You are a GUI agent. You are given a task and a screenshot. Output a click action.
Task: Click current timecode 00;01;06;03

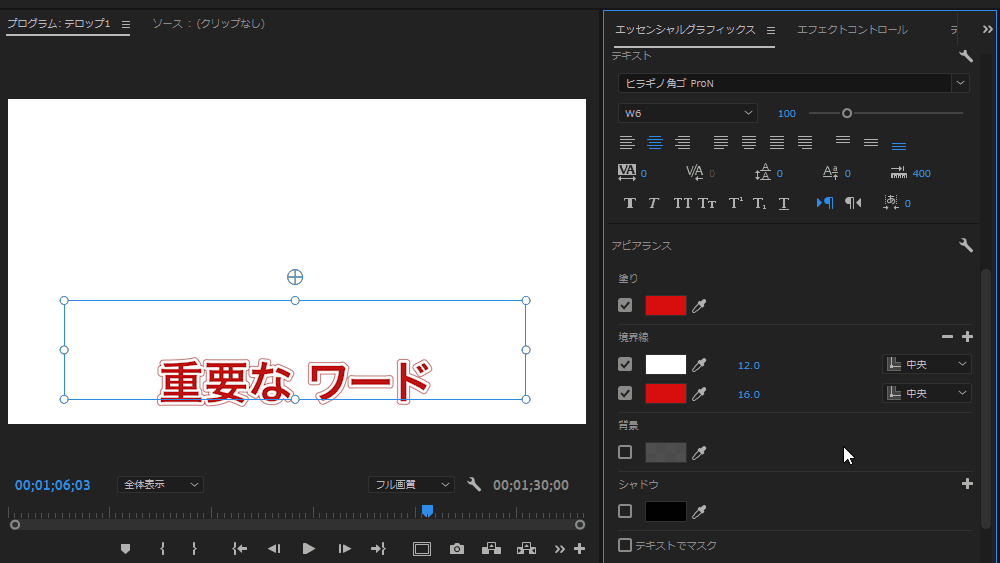pos(52,485)
